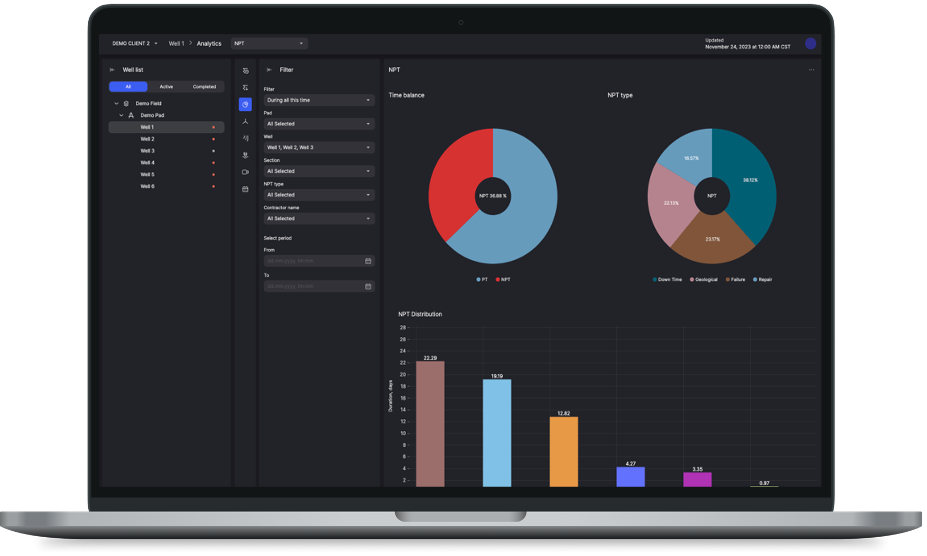Click the 4.27 blue bar
This screenshot has width=927, height=556.
click(x=631, y=477)
